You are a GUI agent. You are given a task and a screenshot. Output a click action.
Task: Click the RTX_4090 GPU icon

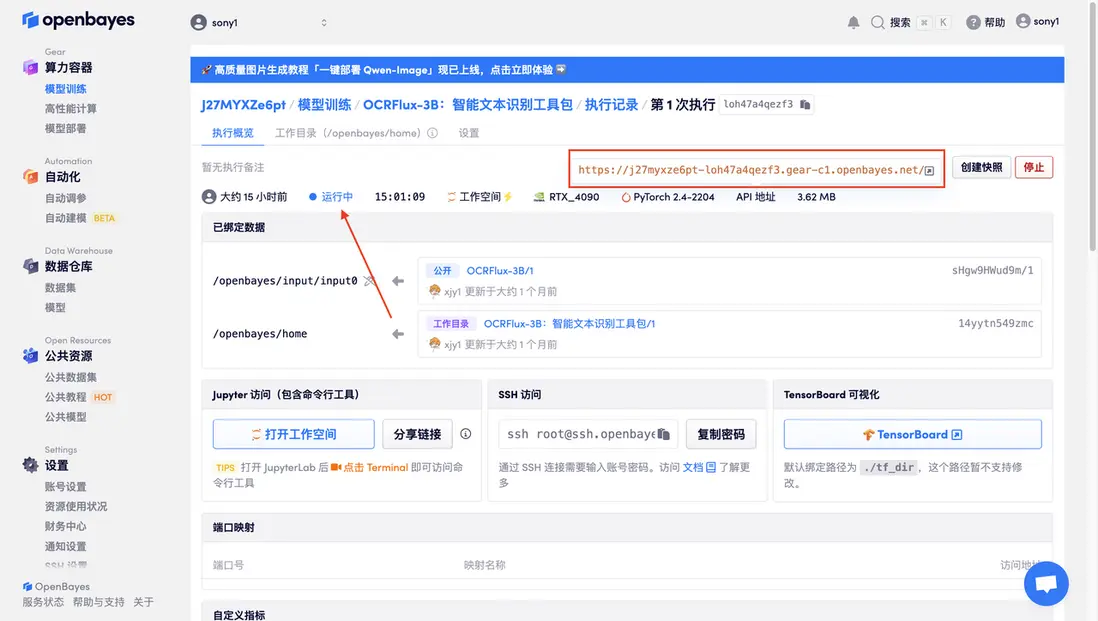[x=538, y=197]
